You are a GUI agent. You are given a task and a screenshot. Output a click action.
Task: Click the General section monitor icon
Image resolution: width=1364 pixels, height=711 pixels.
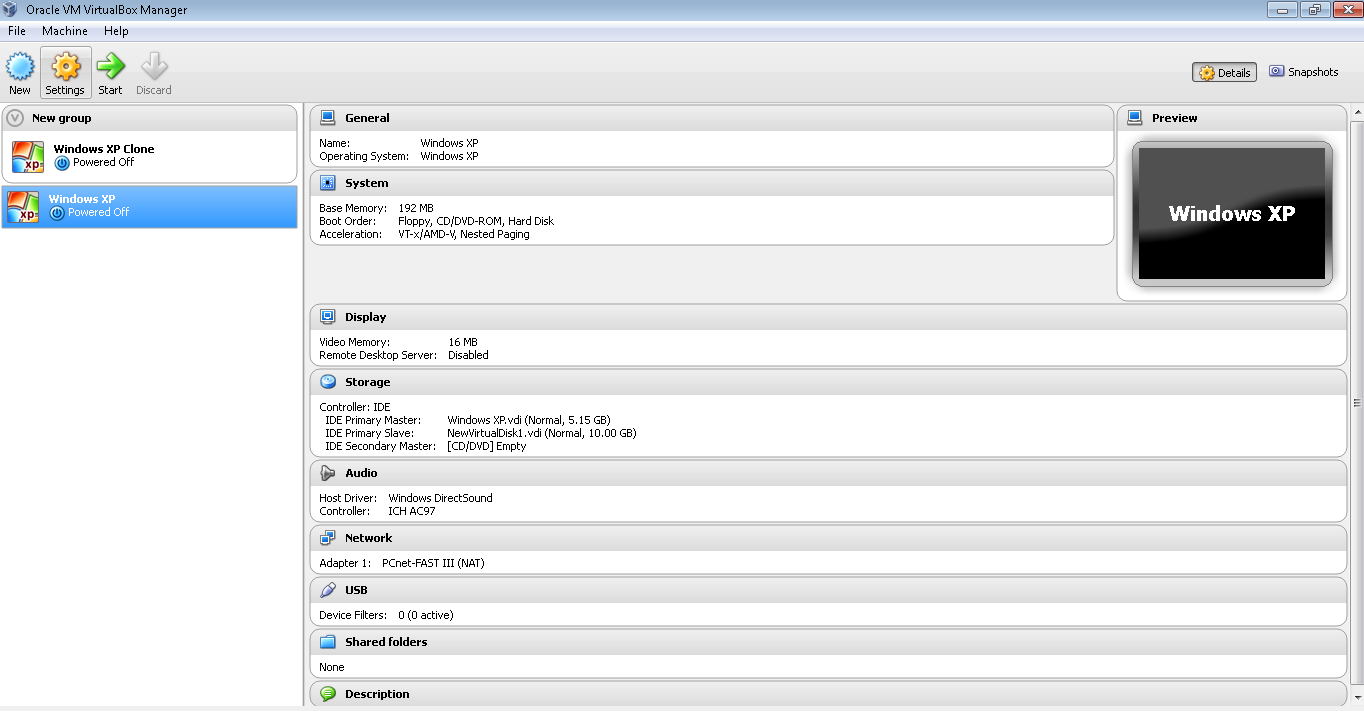[x=327, y=118]
